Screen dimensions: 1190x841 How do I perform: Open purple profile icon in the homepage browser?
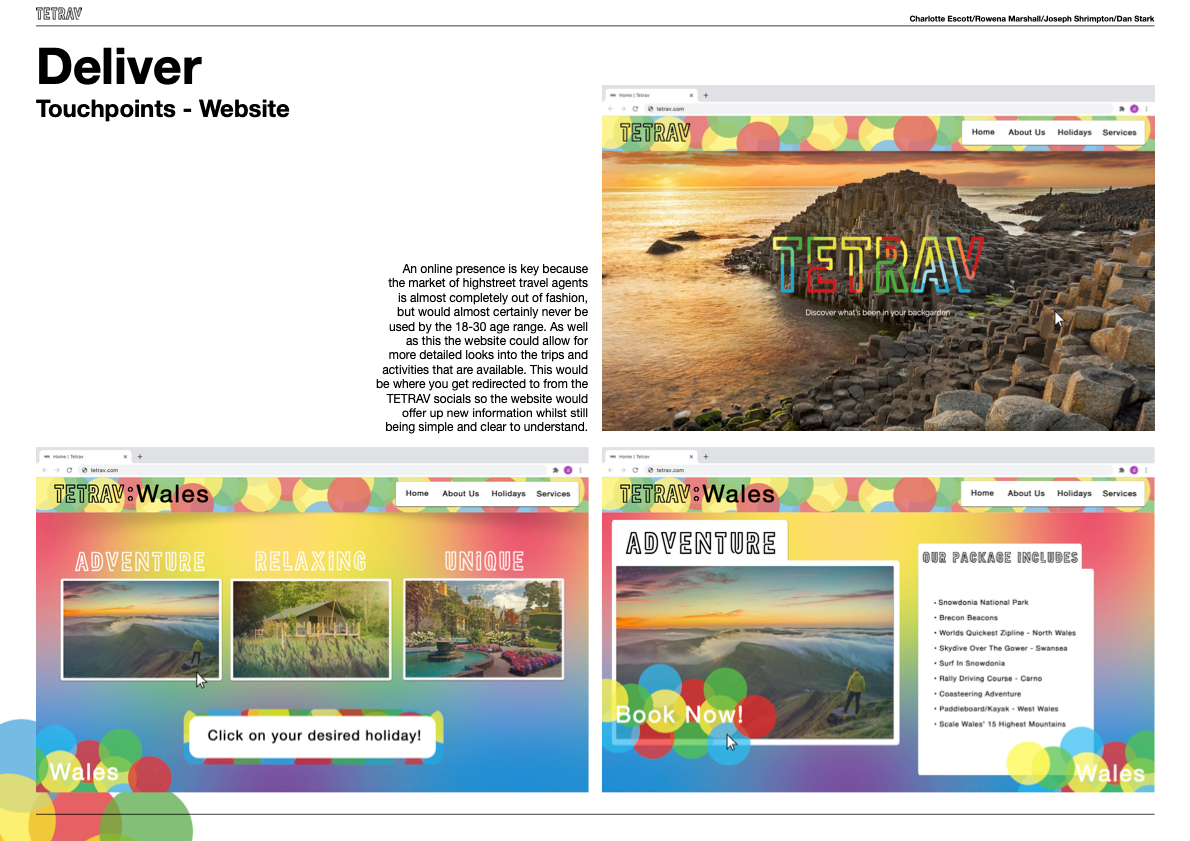point(1134,109)
